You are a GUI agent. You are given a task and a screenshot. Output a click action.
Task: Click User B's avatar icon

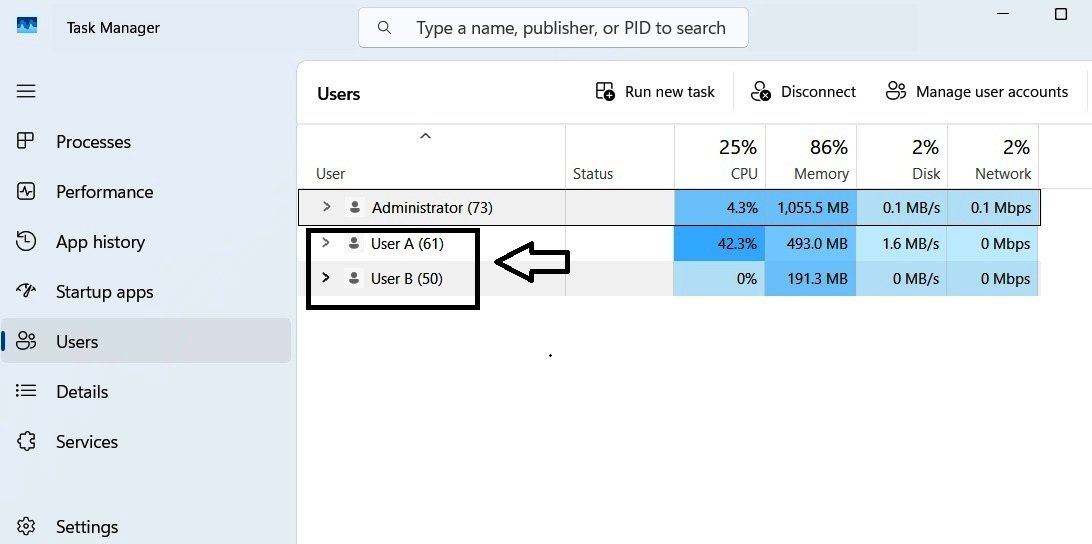click(354, 279)
